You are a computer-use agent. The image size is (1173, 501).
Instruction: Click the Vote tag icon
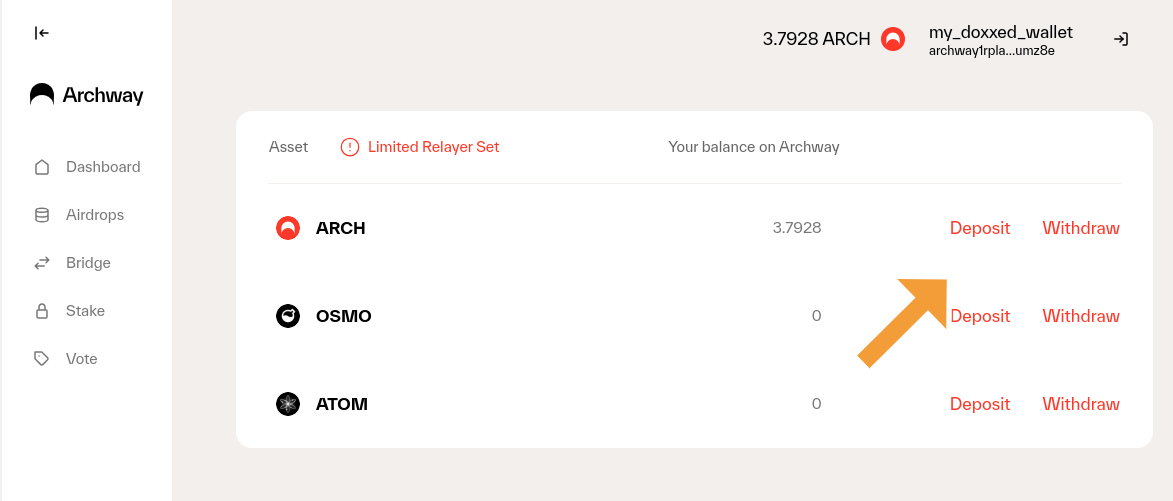point(42,359)
